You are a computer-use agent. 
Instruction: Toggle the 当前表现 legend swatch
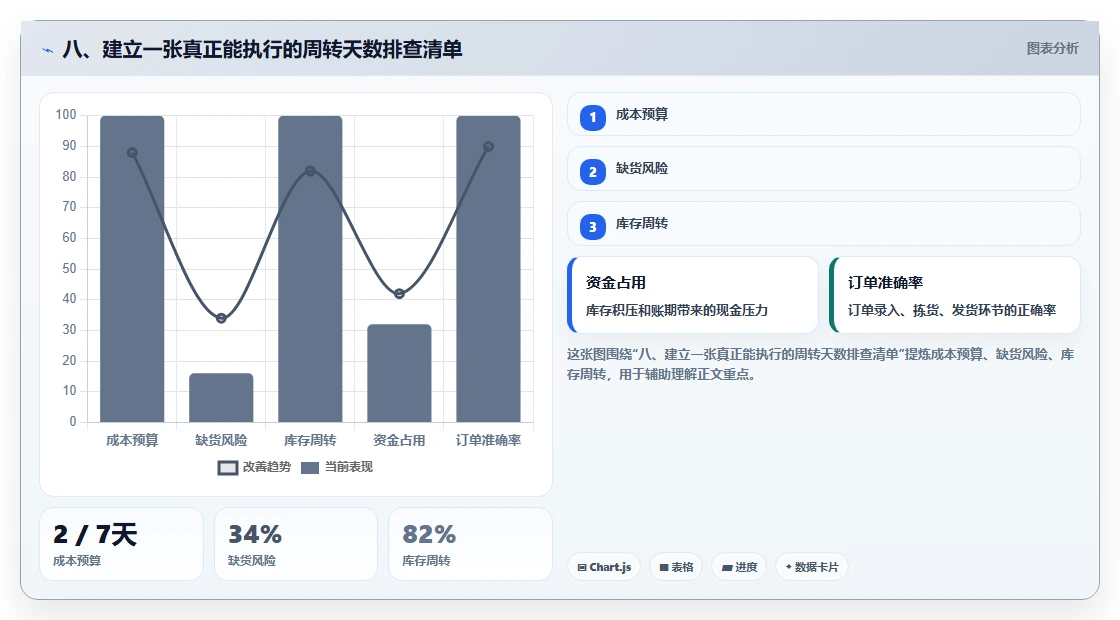[309, 468]
